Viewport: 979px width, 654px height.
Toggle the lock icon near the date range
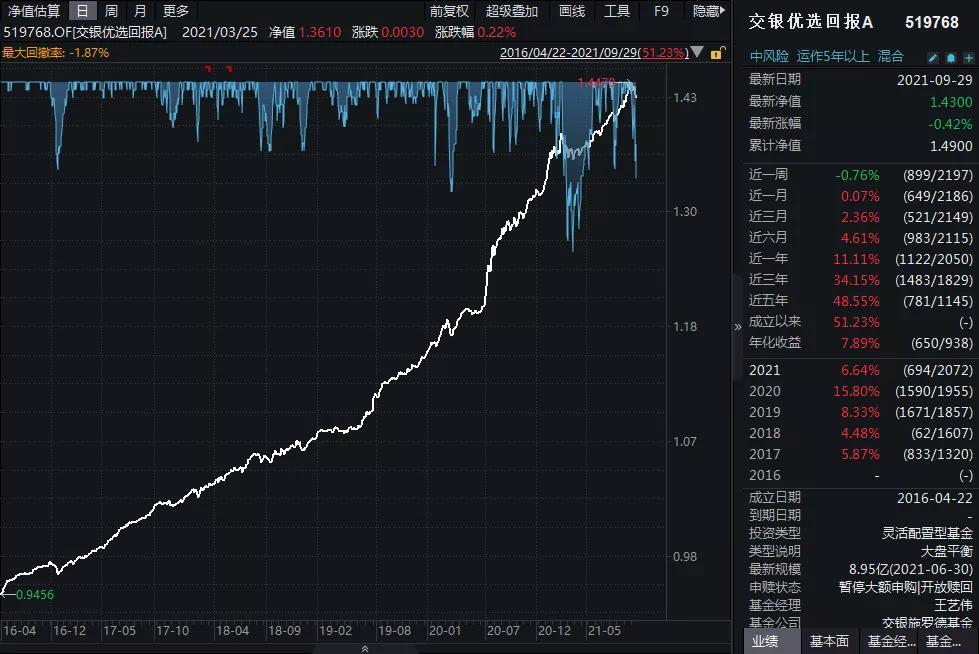coord(718,53)
